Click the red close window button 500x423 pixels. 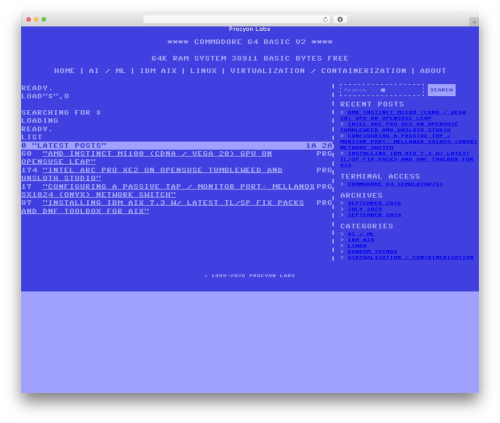pos(29,19)
